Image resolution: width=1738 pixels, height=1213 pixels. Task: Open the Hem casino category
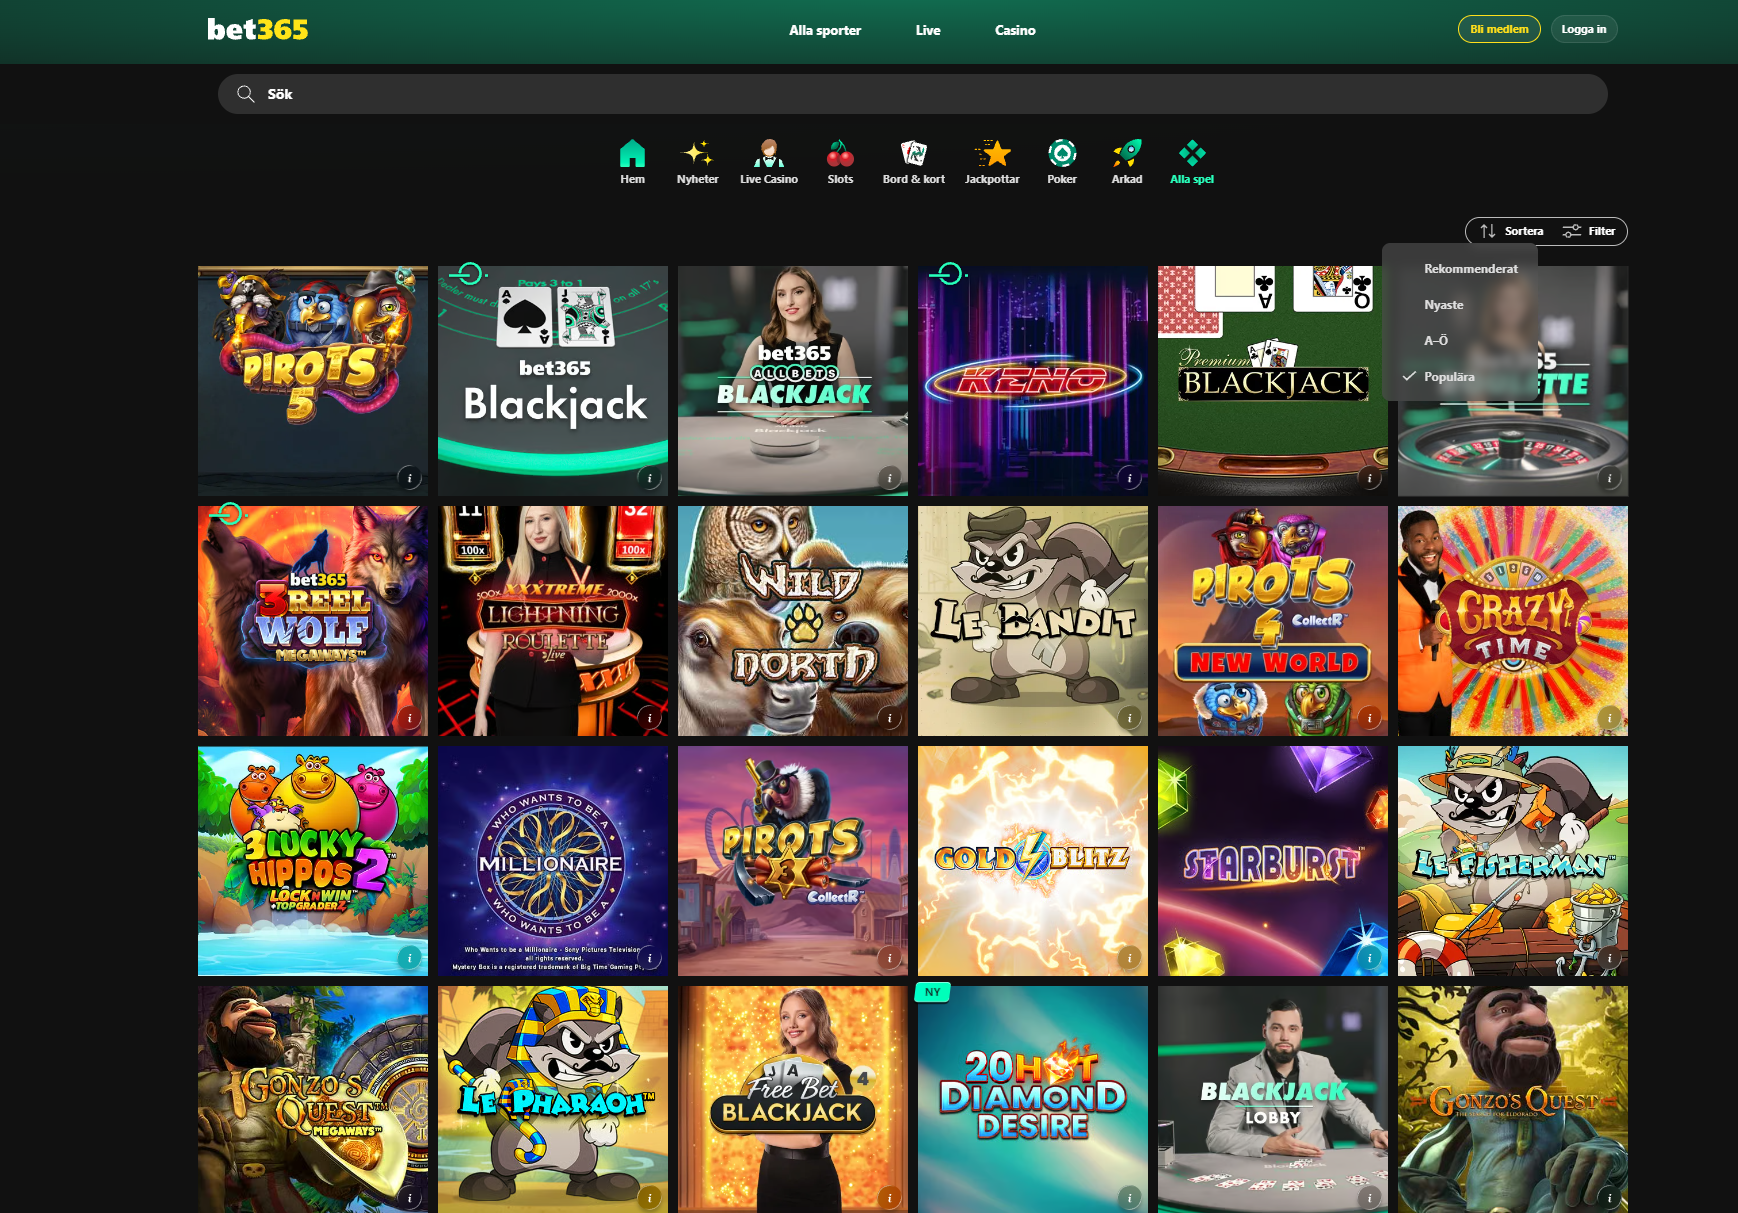(x=632, y=162)
